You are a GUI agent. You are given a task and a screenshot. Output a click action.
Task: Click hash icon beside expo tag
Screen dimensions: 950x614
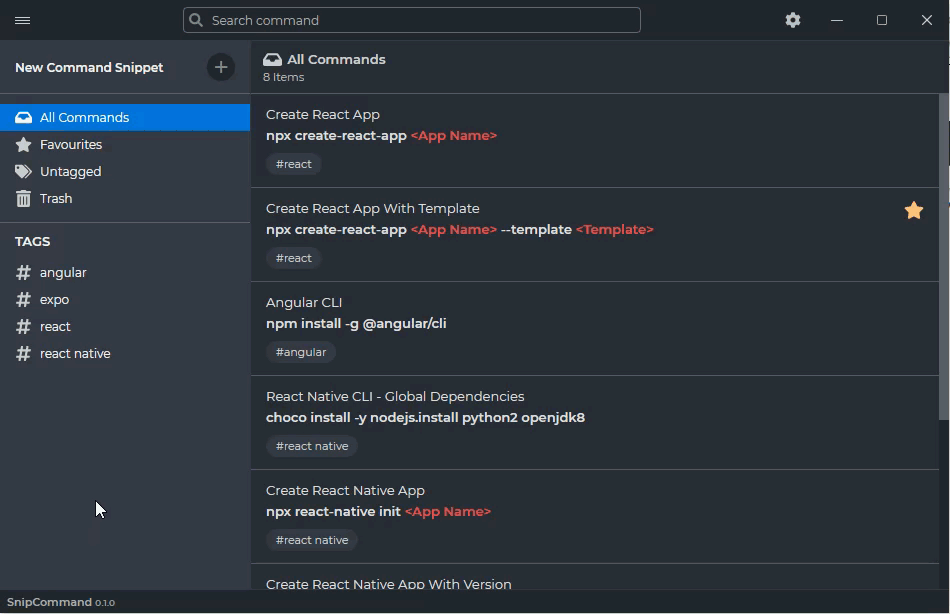pyautogui.click(x=23, y=299)
